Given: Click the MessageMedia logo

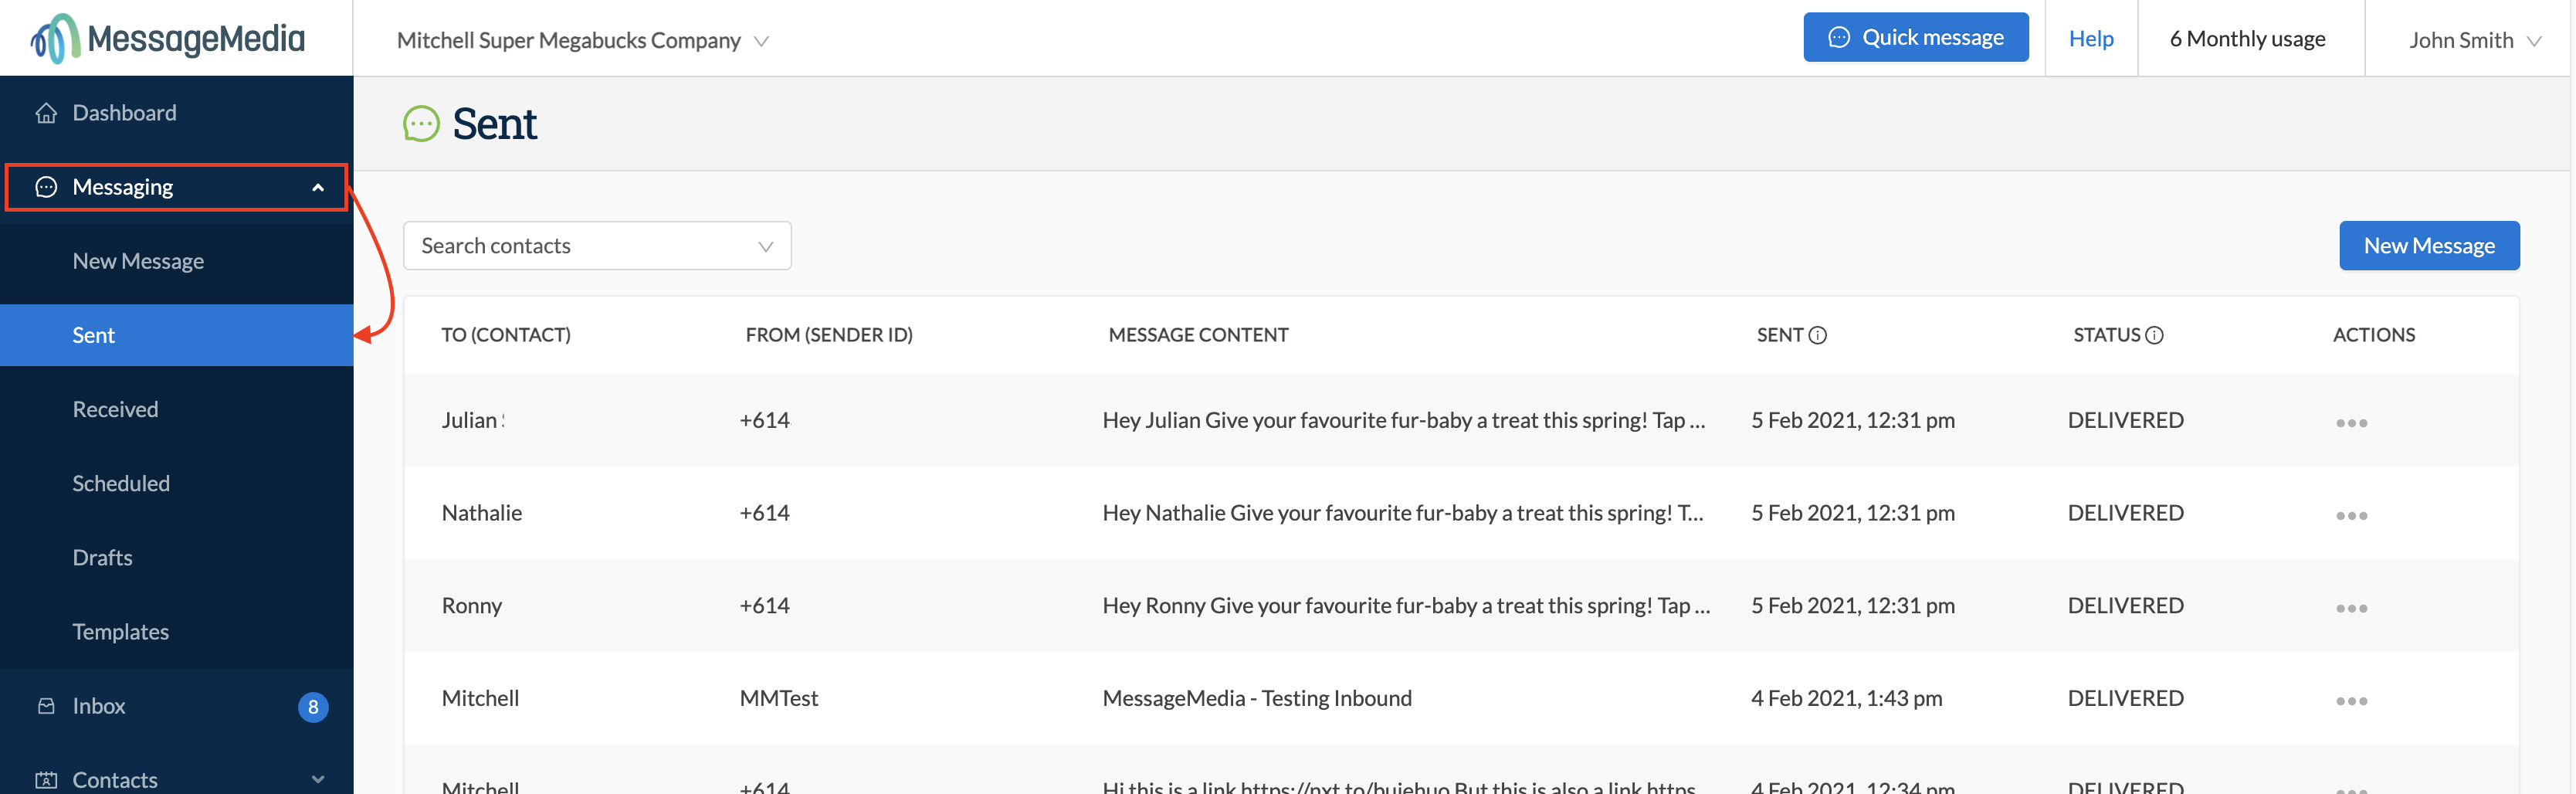Looking at the screenshot, I should [168, 39].
